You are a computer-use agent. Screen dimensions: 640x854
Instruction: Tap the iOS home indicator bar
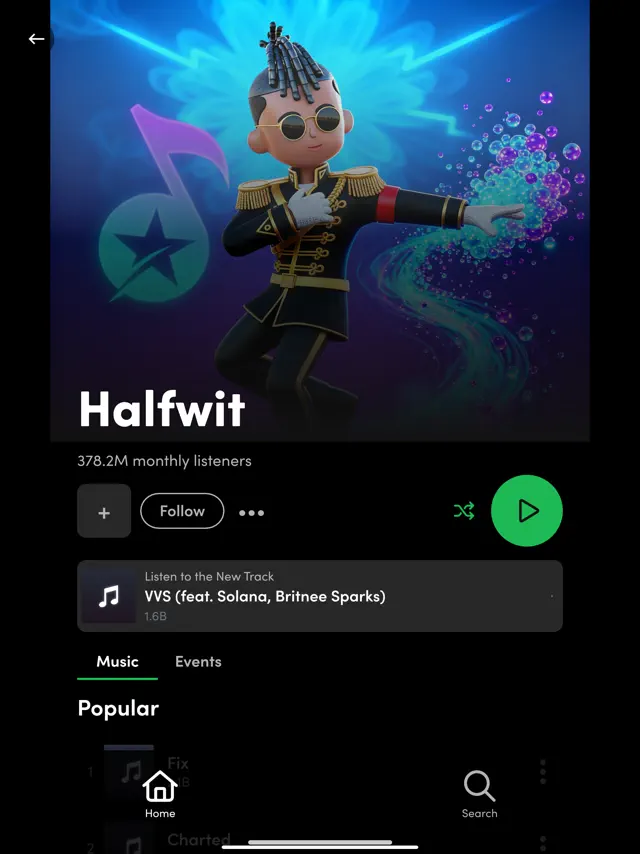[320, 846]
